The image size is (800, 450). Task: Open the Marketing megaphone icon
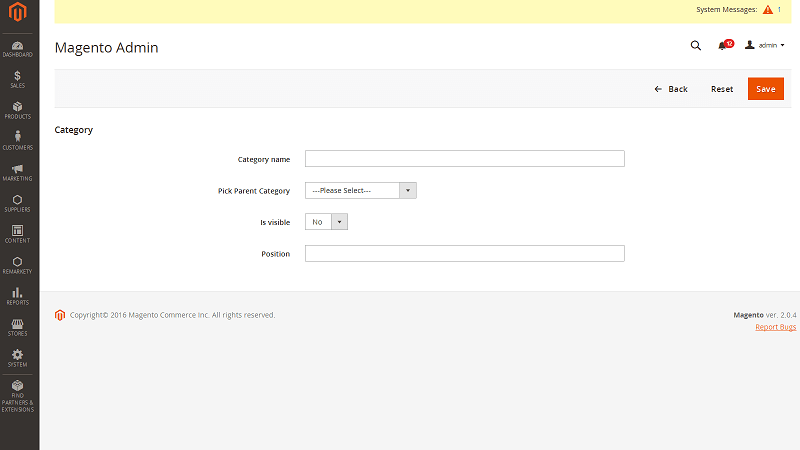click(18, 170)
